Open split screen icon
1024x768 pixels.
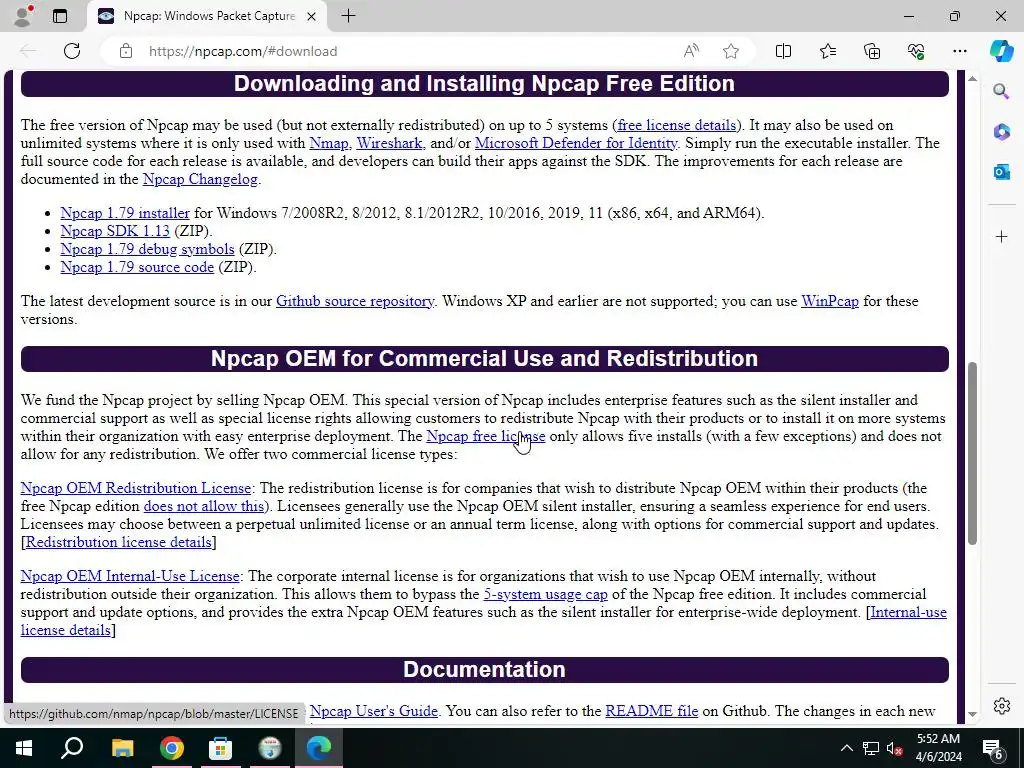click(x=783, y=51)
